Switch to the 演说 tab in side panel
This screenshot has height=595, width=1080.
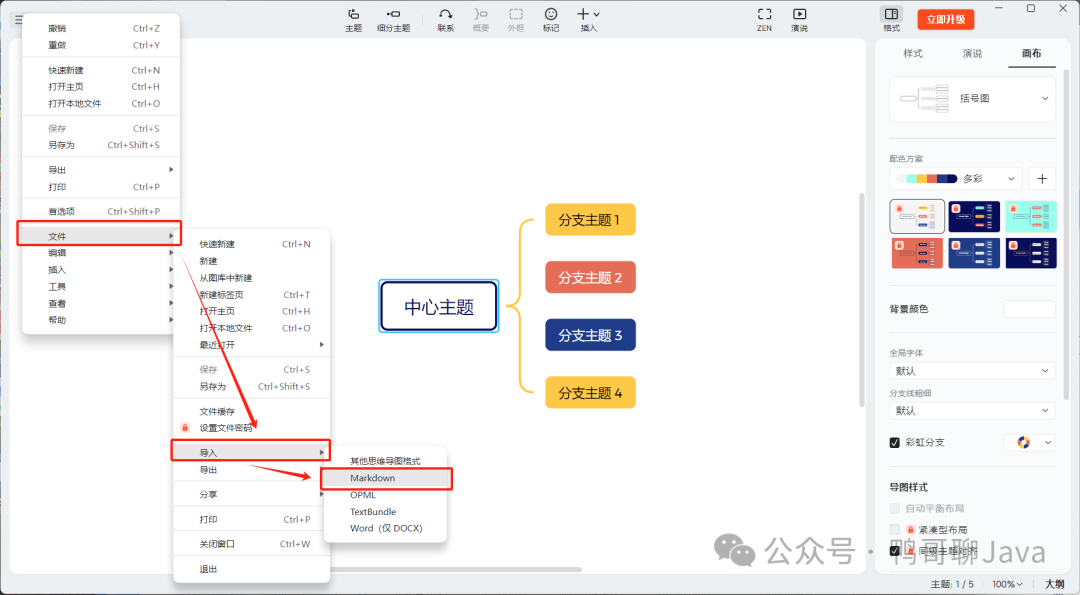pyautogui.click(x=972, y=54)
